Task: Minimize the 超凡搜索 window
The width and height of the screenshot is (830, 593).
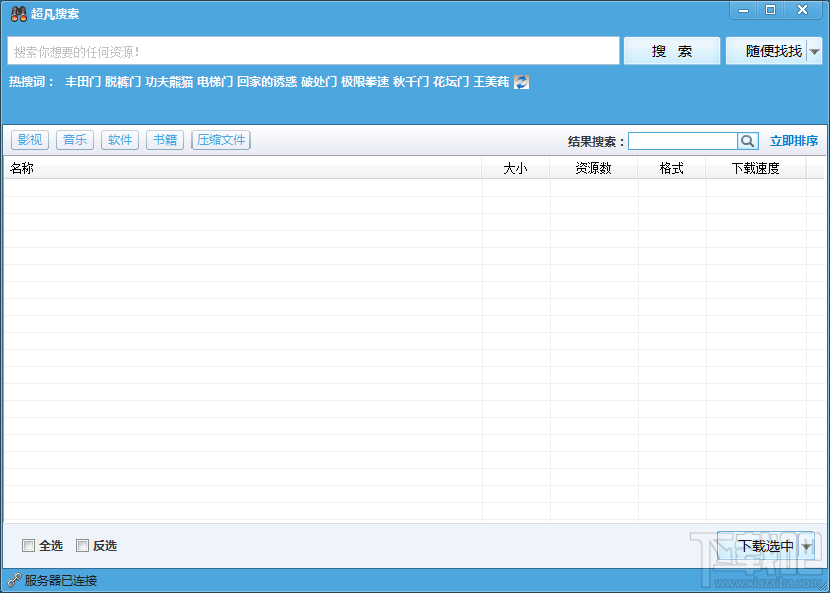Action: tap(744, 10)
